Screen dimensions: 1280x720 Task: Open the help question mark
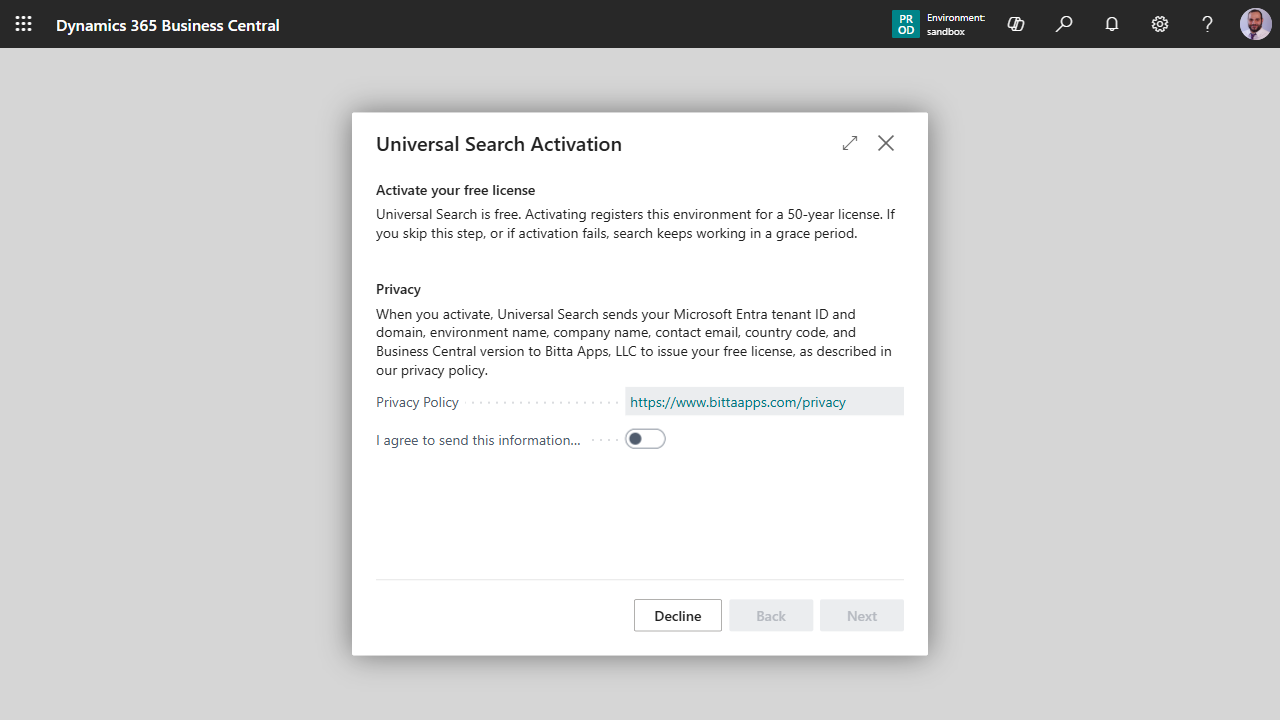coord(1207,24)
